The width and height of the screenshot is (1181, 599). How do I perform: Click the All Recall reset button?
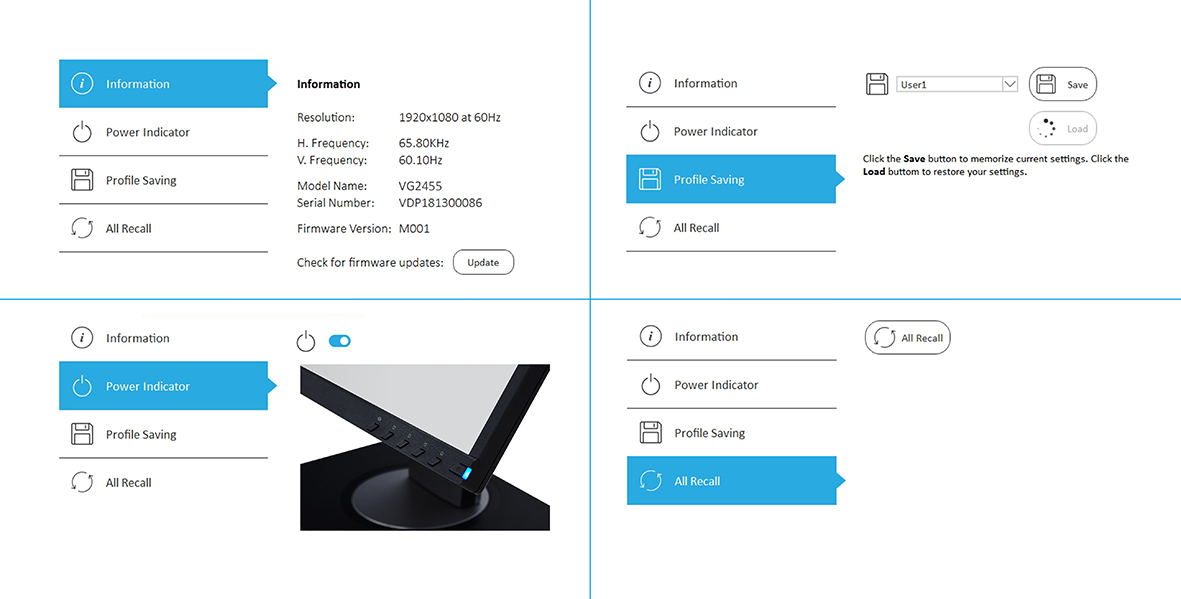click(x=908, y=338)
